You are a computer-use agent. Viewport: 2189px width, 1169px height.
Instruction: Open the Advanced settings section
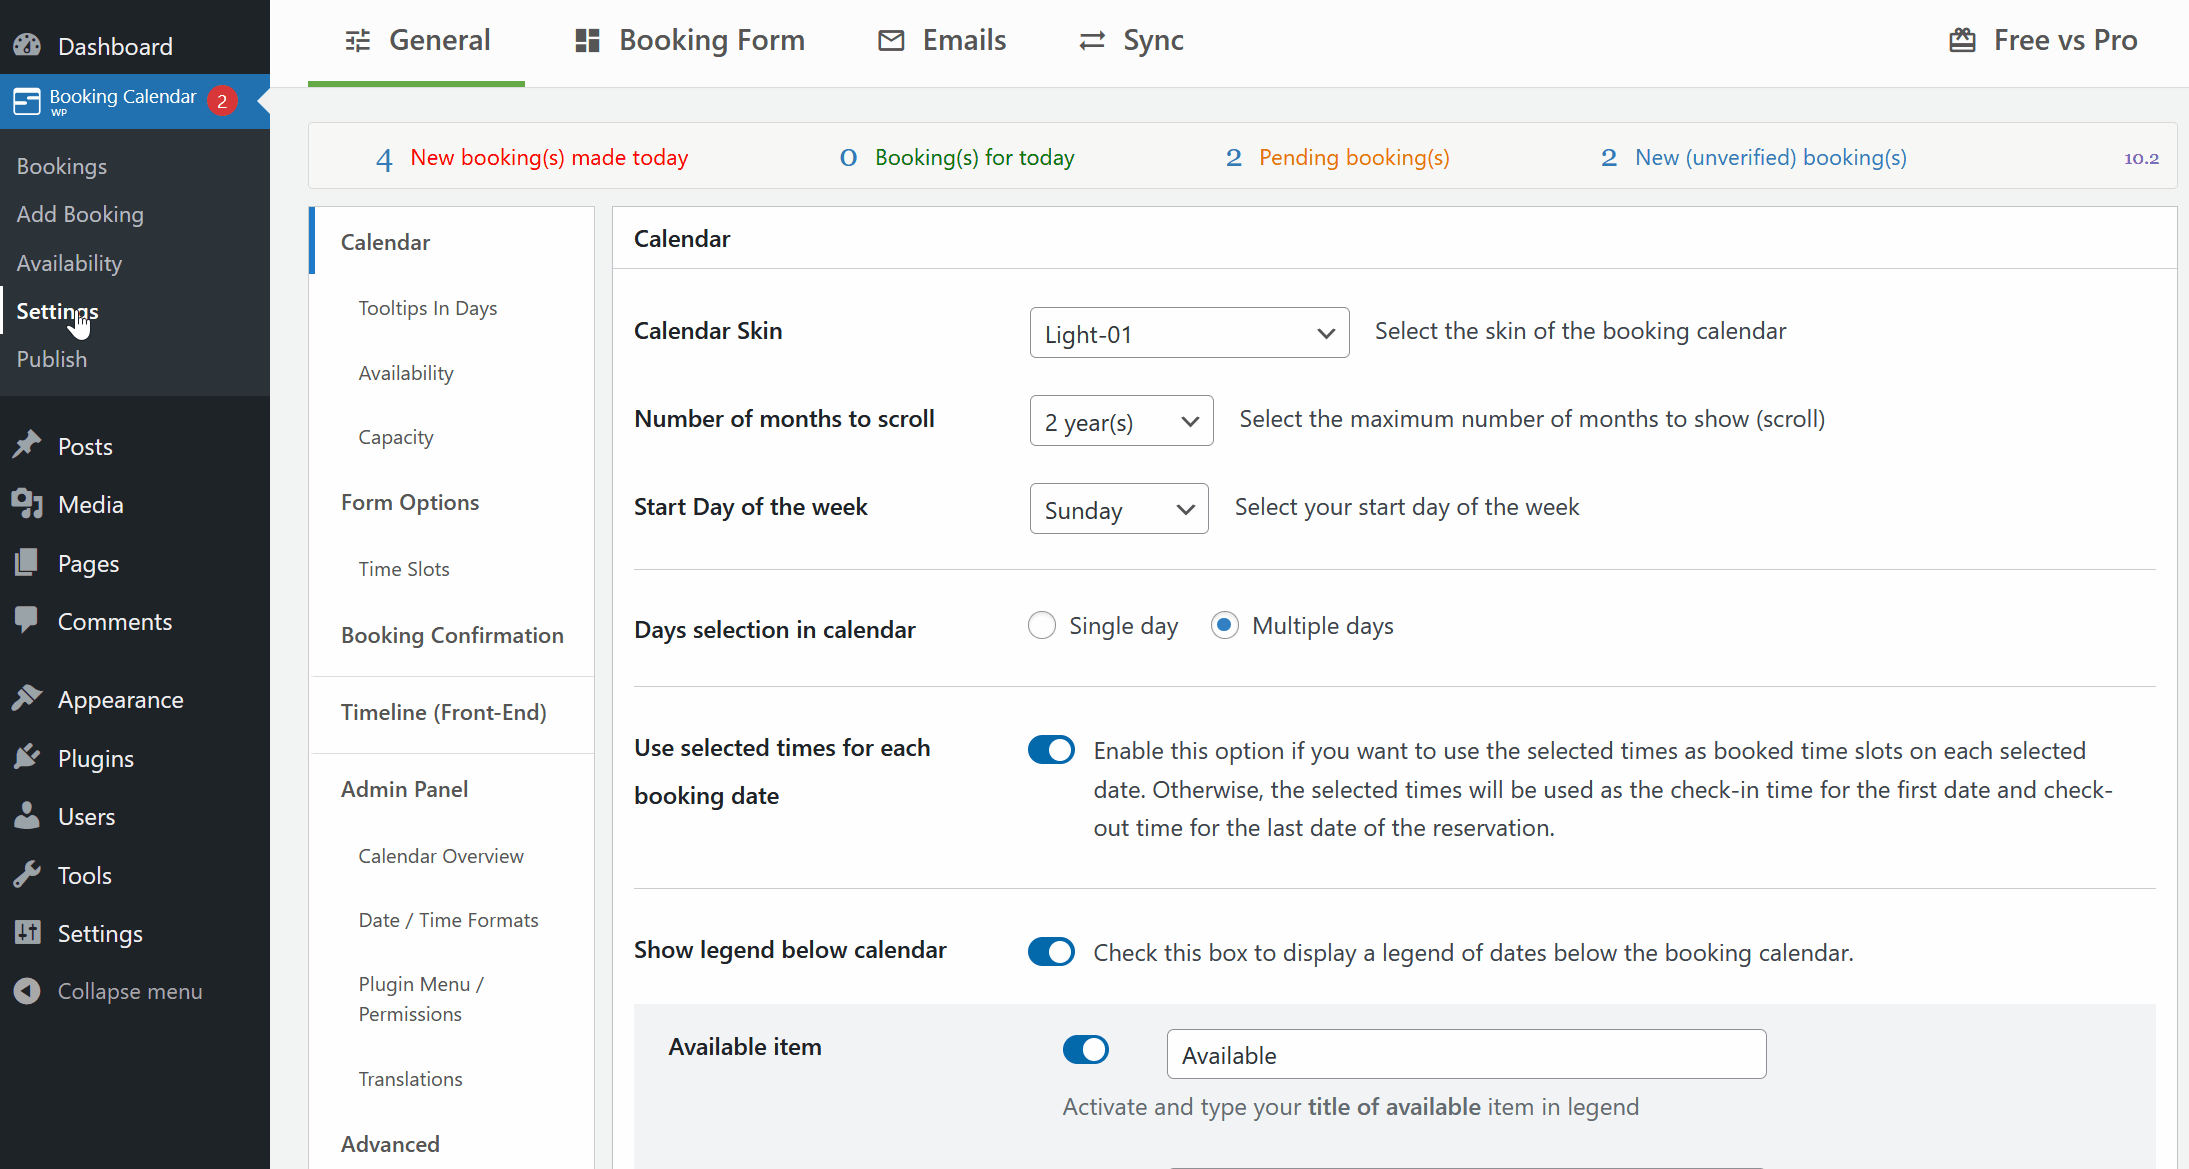tap(390, 1144)
